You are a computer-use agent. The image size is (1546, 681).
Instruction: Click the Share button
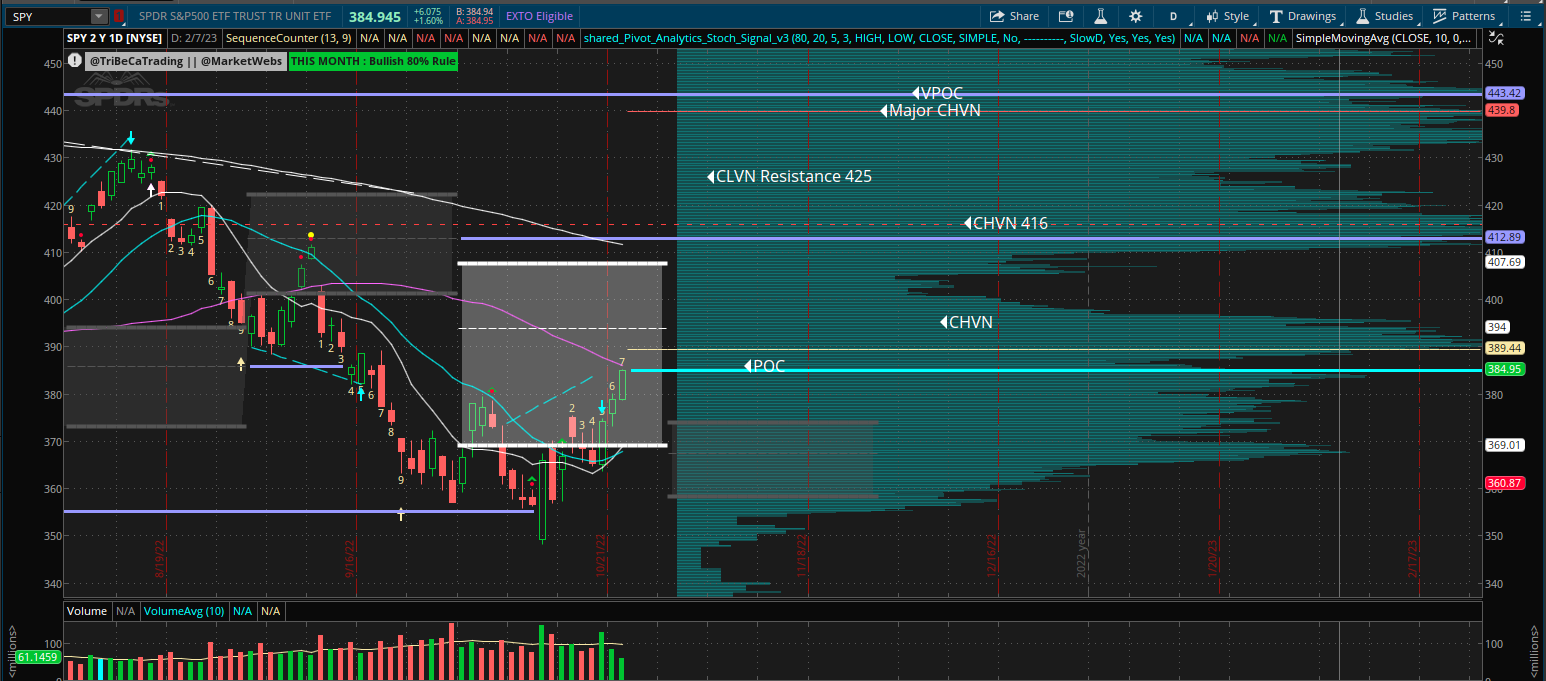click(x=1014, y=16)
